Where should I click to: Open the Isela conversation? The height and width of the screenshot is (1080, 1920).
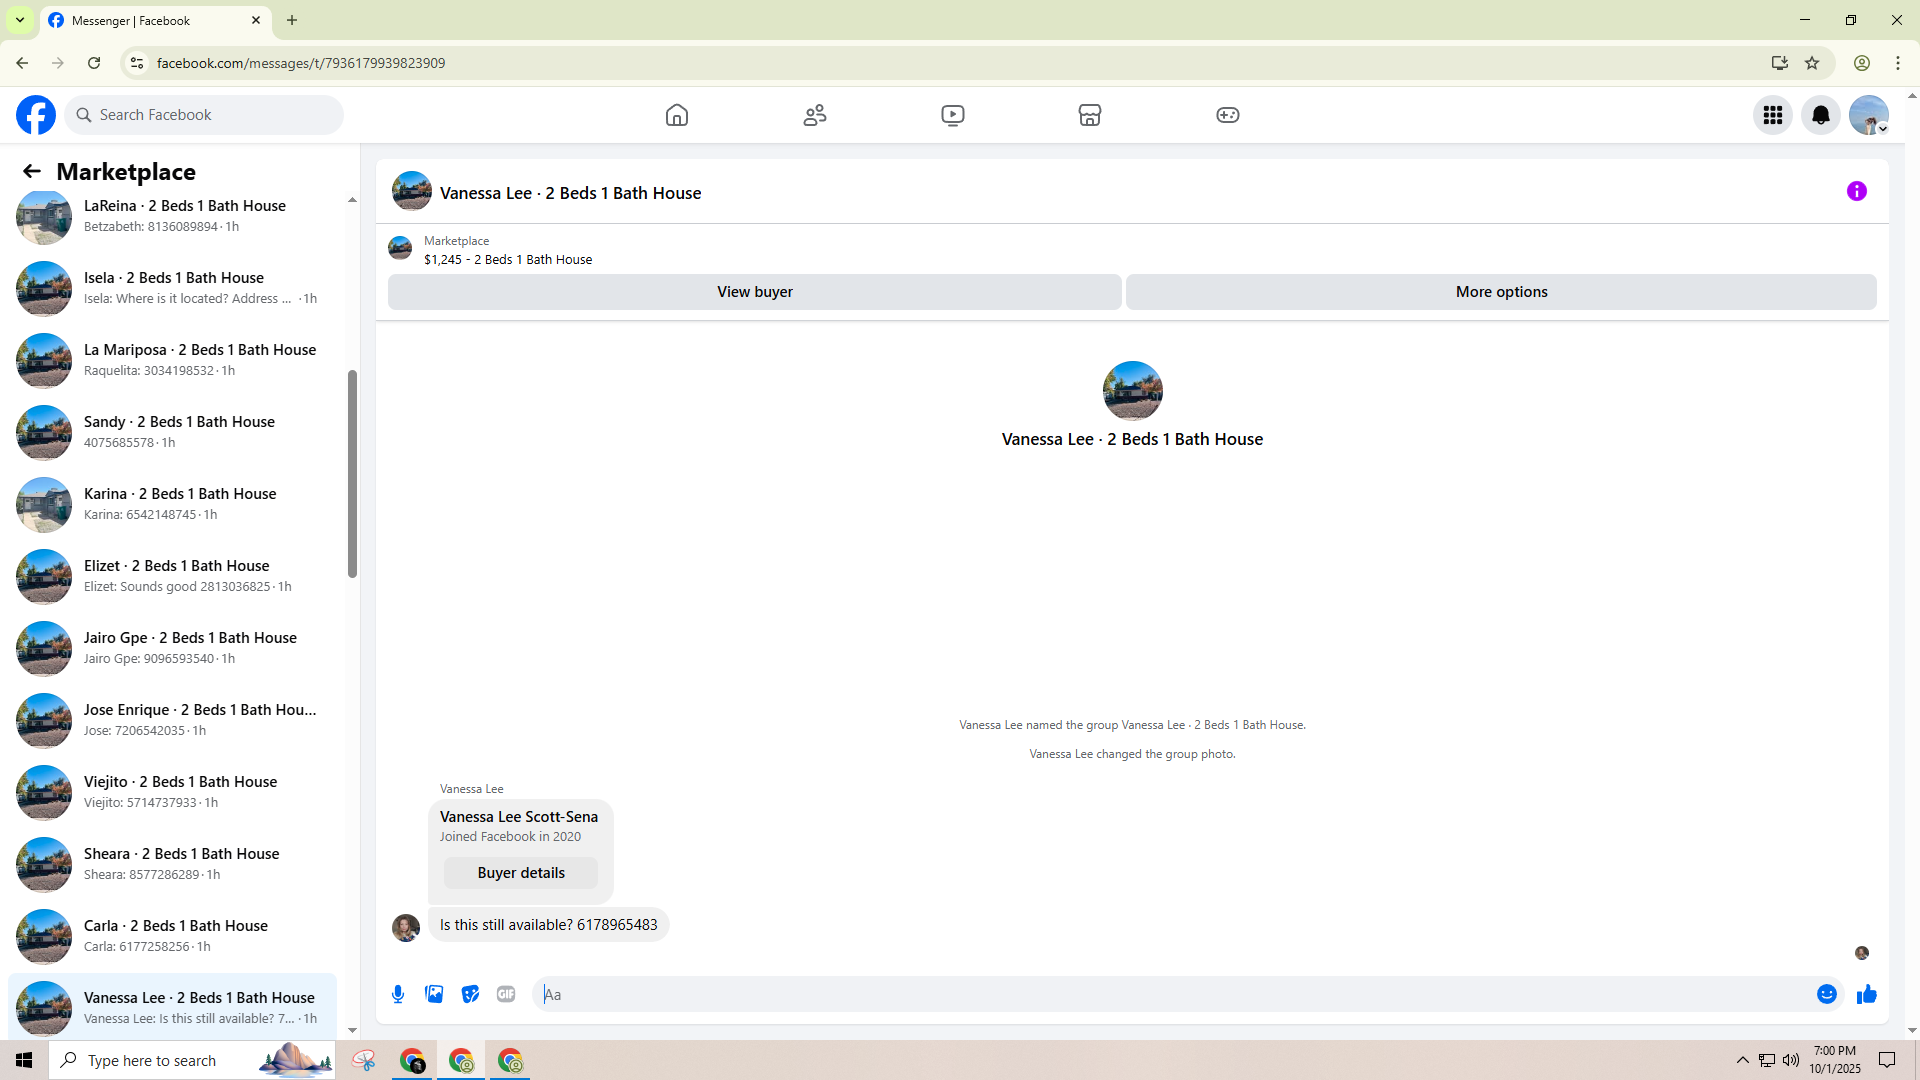[172, 288]
